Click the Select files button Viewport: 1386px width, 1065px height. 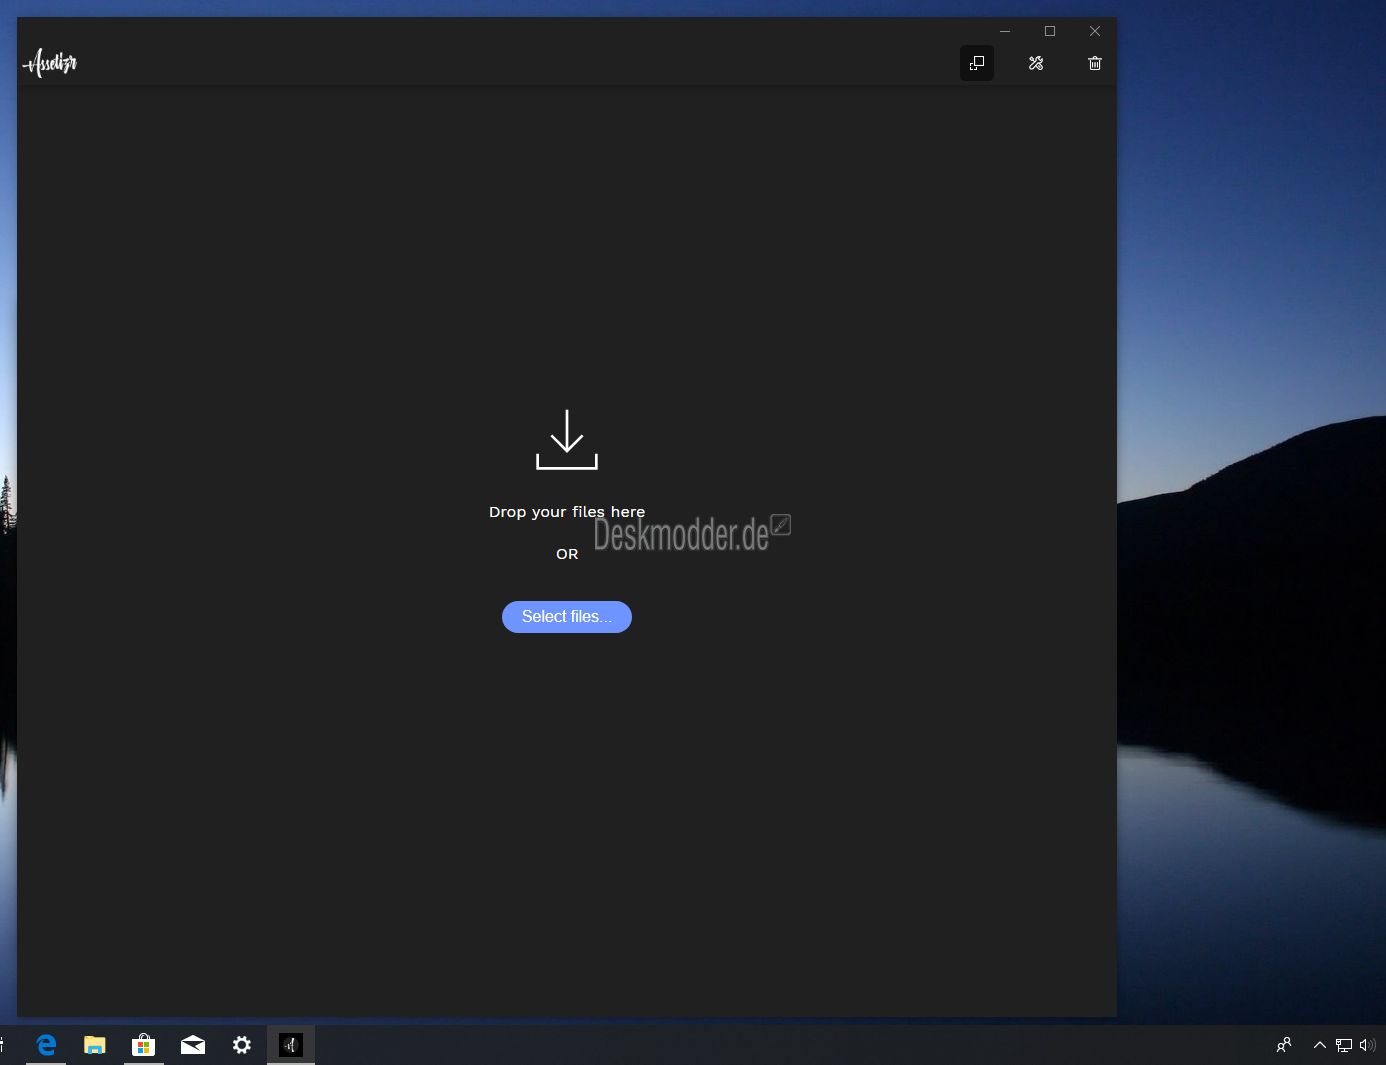click(566, 617)
